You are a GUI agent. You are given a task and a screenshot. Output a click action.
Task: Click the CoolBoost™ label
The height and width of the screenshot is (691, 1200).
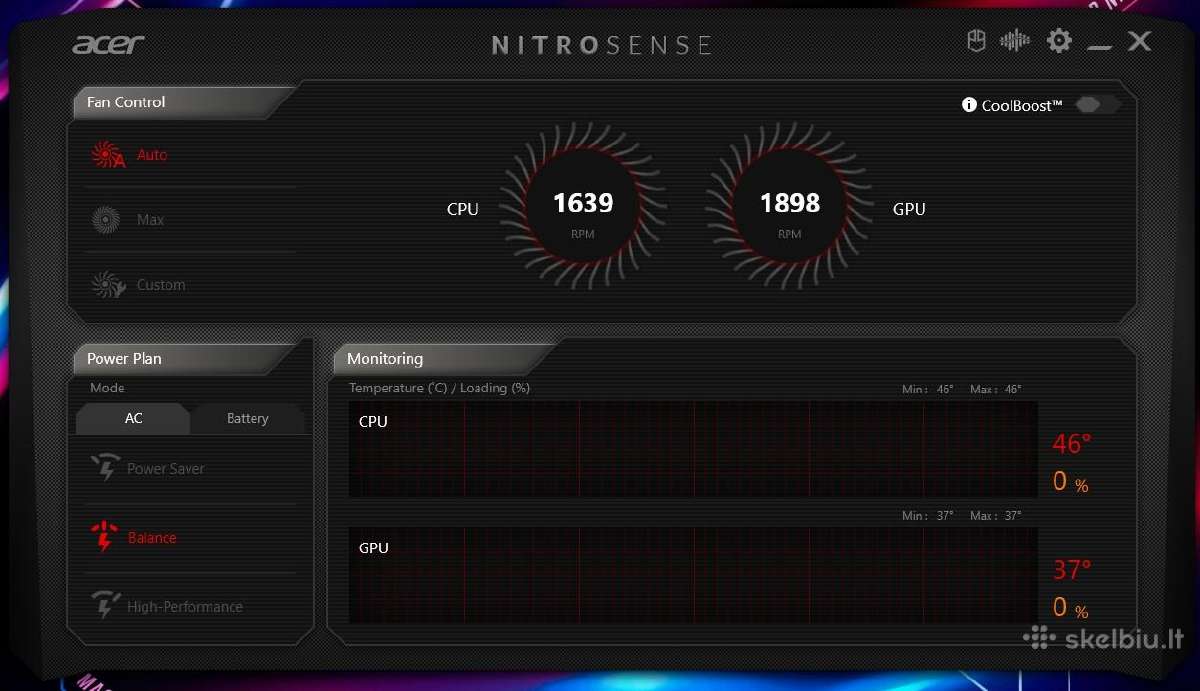pos(1022,105)
